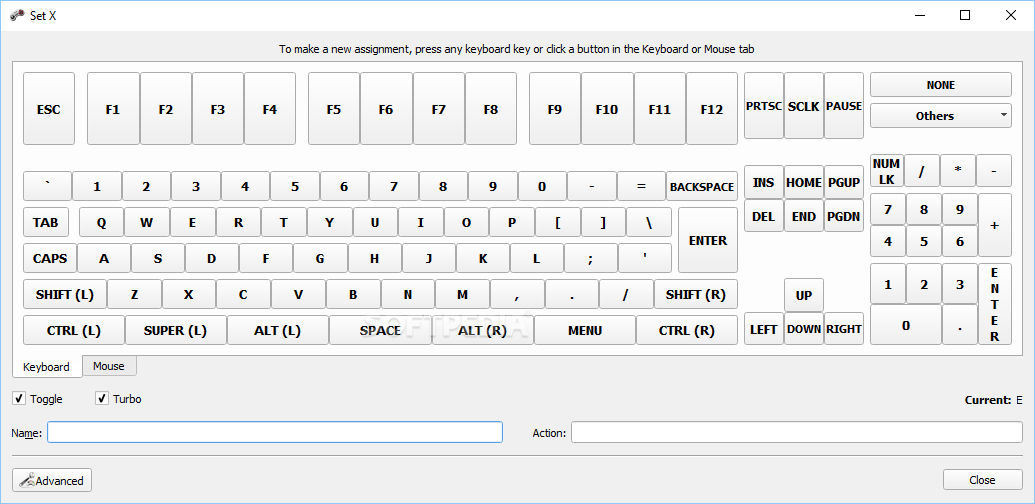The image size is (1035, 504).
Task: Enable the Toggle checkbox
Action: [19, 398]
